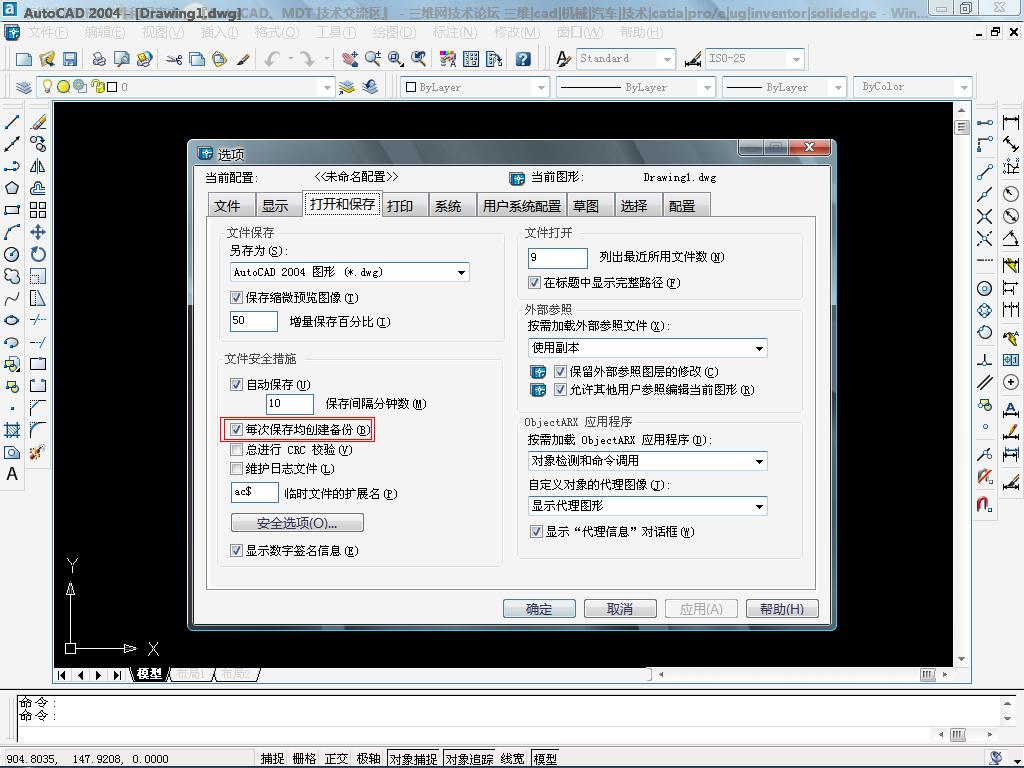This screenshot has width=1024, height=768.
Task: Switch to the 文件 tab in Options
Action: tap(227, 206)
